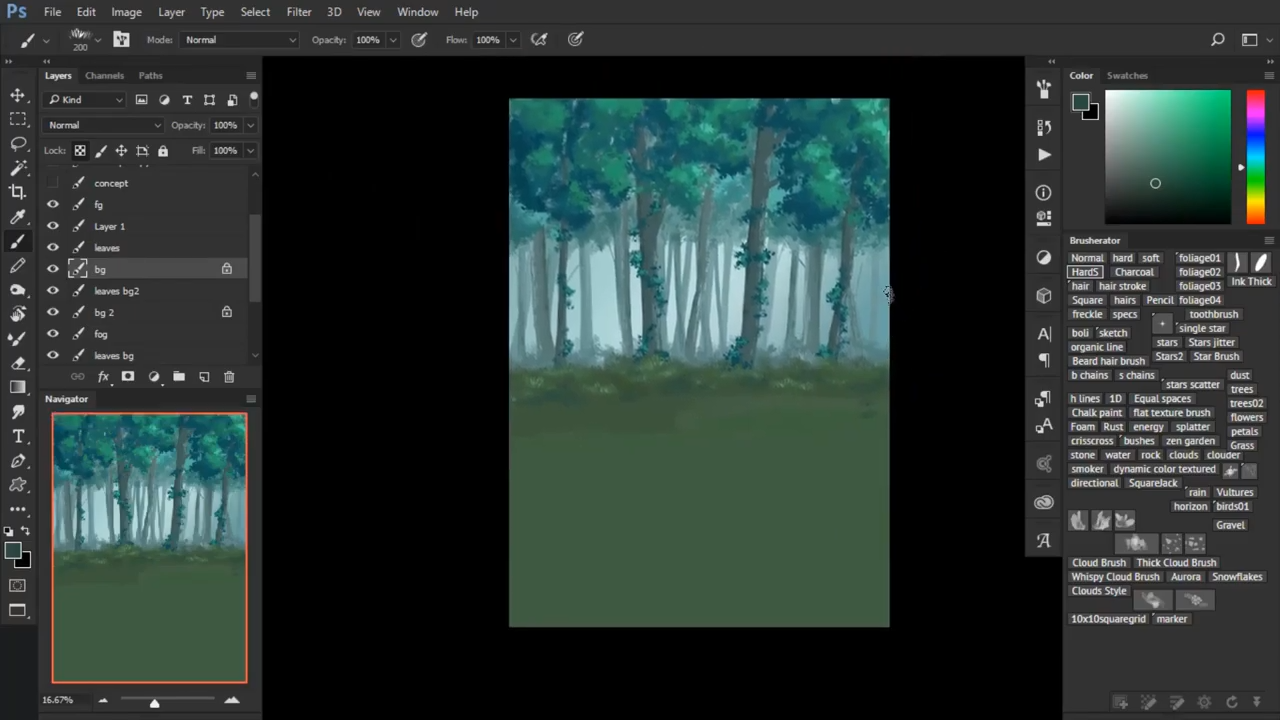
Task: Pick the Whispy Cloud Brush preset
Action: 1115,577
